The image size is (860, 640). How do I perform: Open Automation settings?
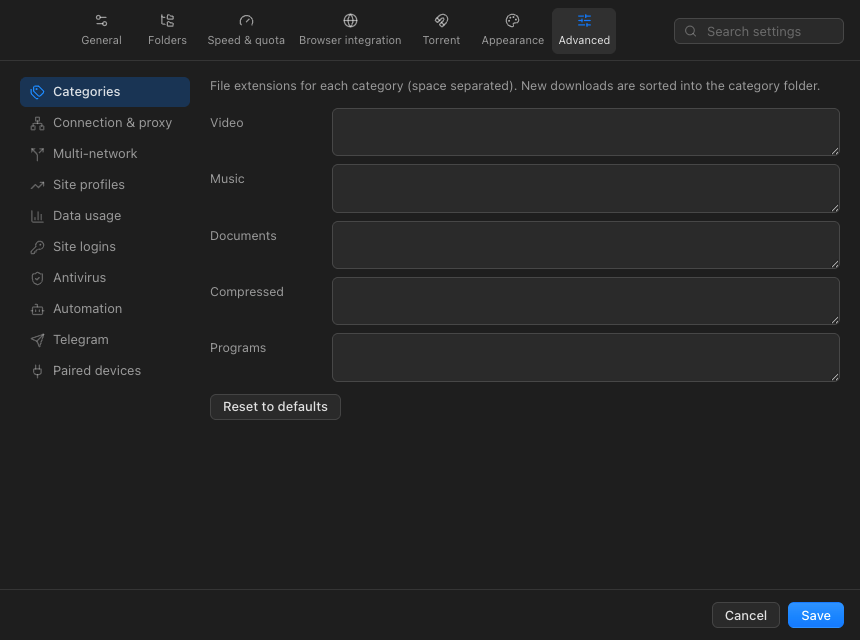pos(105,309)
